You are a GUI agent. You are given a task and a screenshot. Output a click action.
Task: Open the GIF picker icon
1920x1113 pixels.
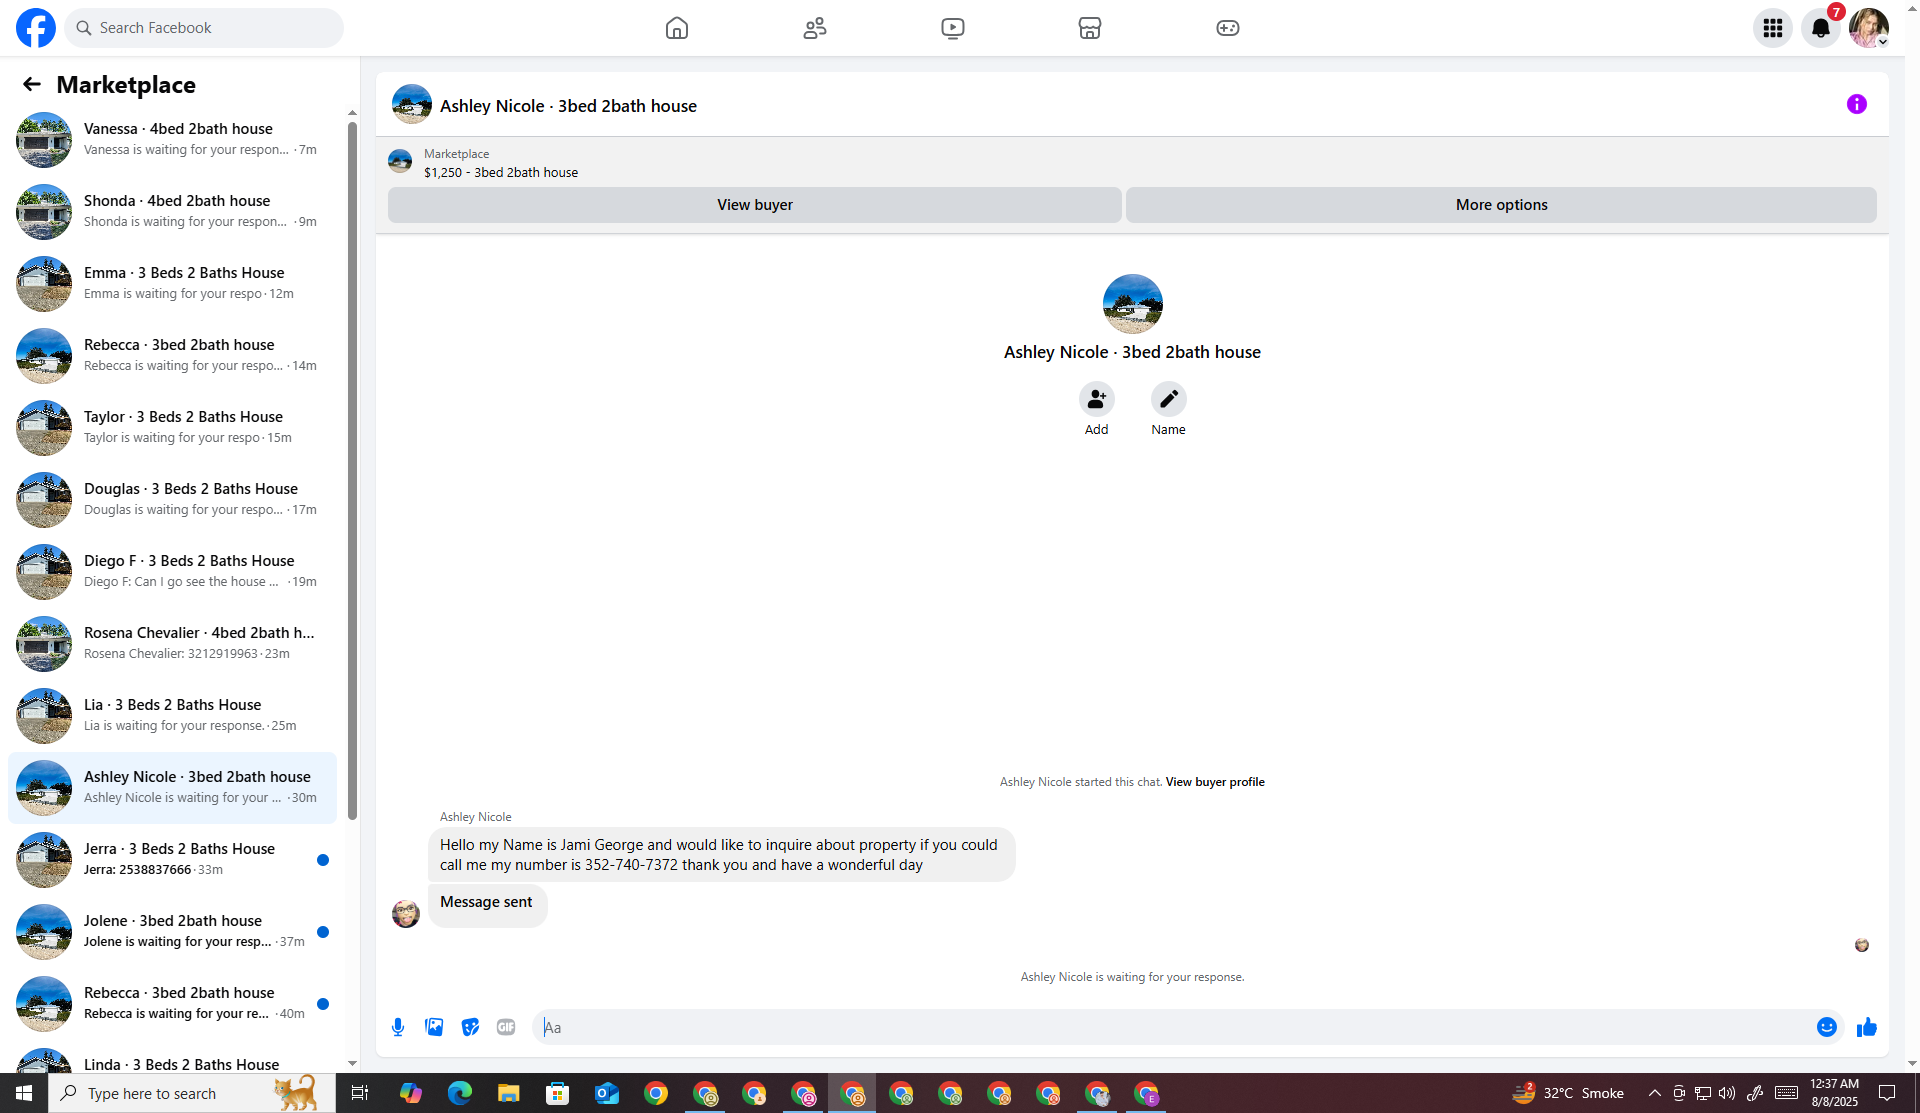[506, 1027]
